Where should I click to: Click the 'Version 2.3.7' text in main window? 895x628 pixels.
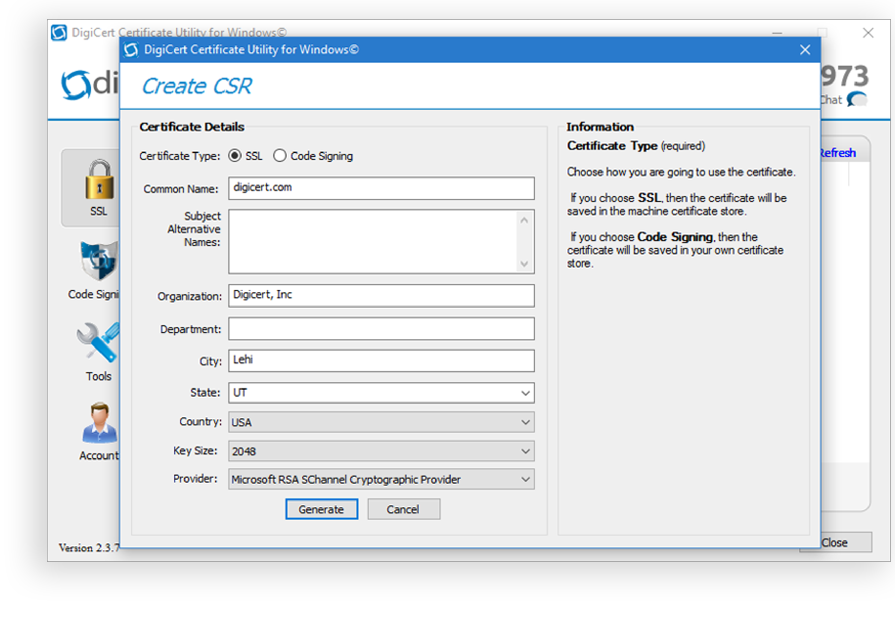pyautogui.click(x=89, y=548)
